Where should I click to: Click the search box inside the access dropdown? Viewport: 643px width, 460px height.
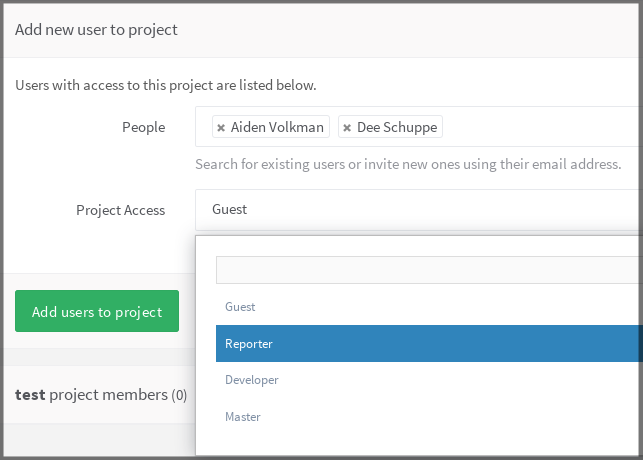[428, 270]
